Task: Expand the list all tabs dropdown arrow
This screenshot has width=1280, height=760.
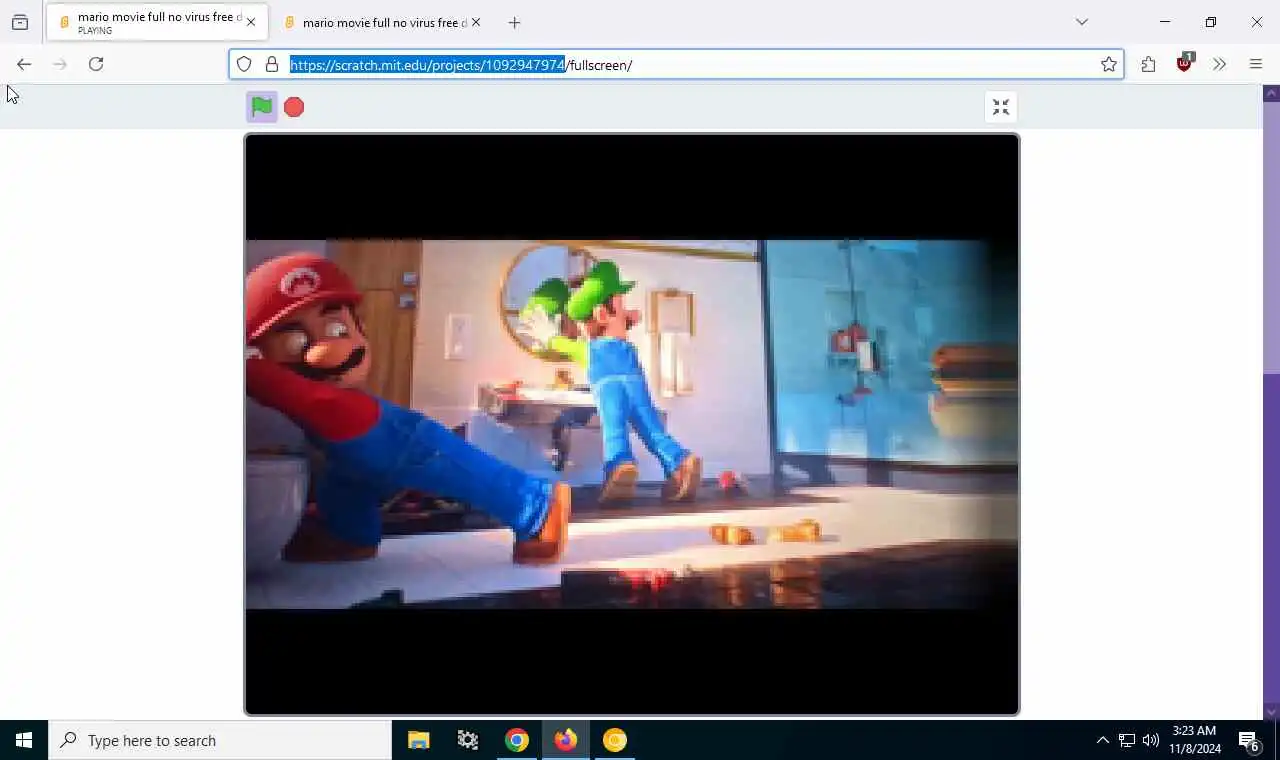Action: coord(1082,22)
